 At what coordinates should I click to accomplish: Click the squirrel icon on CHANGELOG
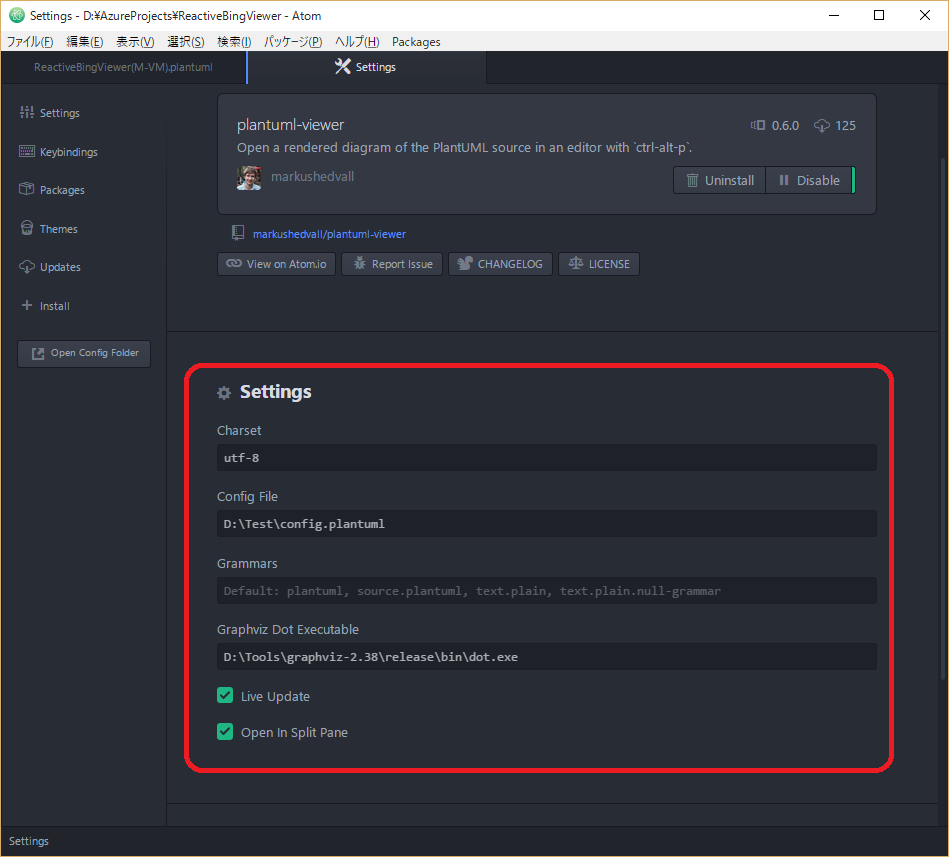coord(465,263)
